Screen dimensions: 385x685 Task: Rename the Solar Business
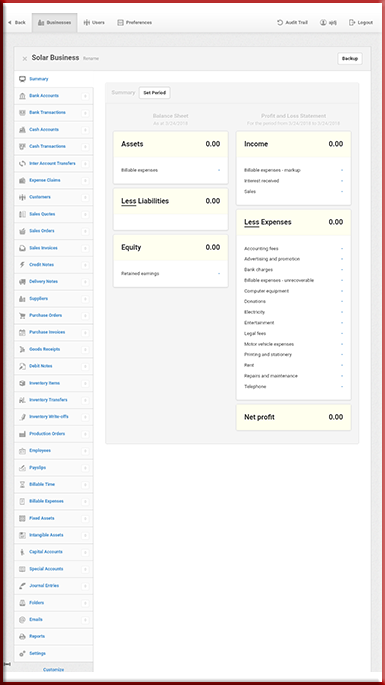(91, 59)
